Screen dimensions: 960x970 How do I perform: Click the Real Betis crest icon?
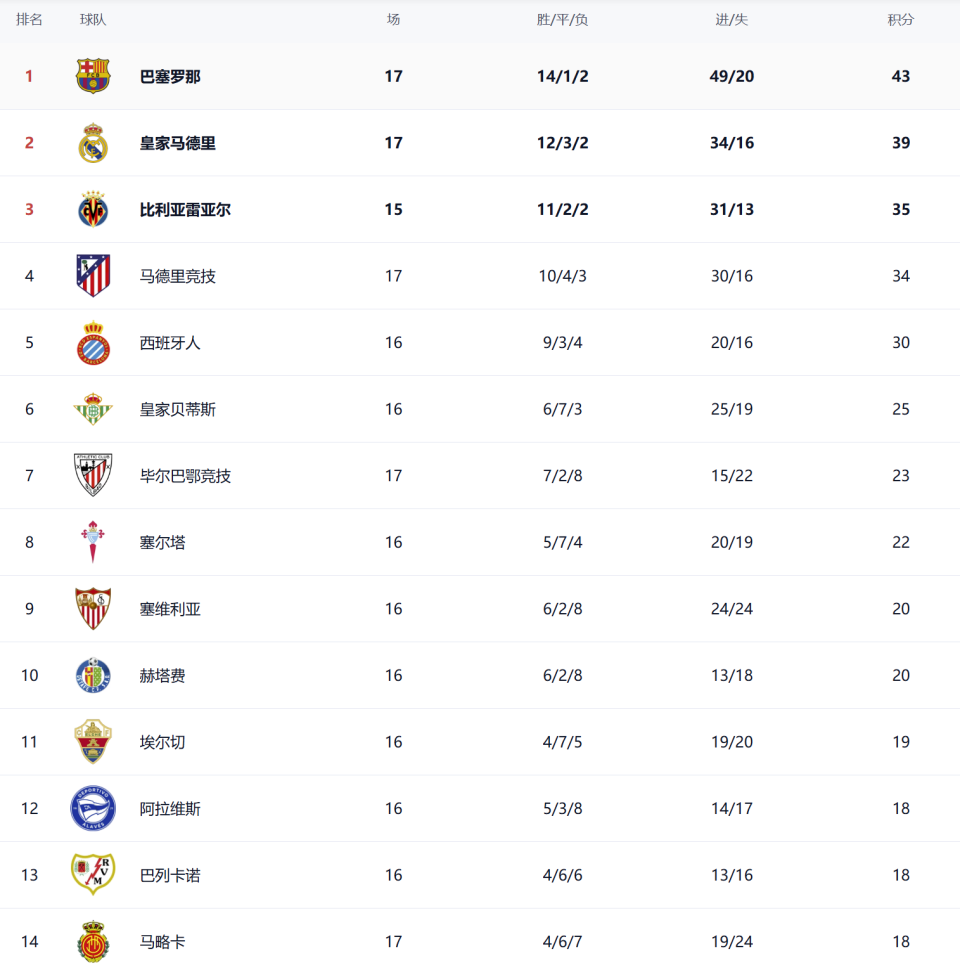tap(93, 409)
